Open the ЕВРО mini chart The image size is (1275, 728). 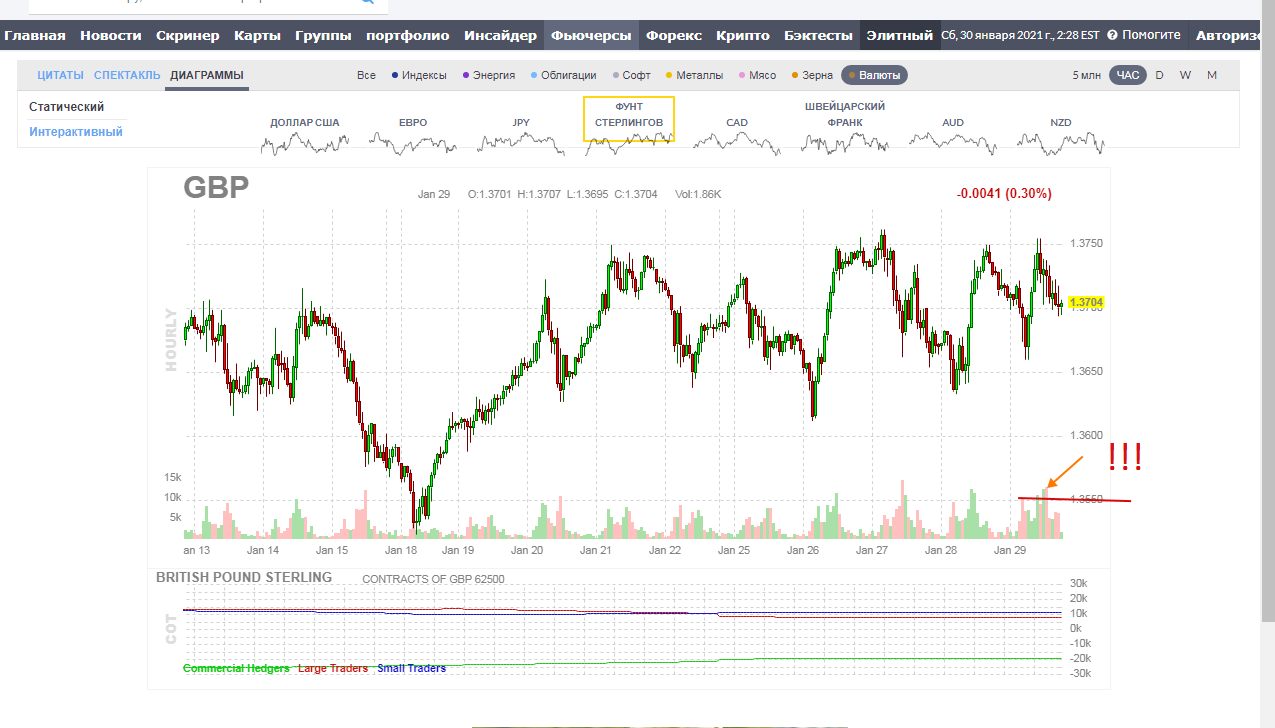pos(413,135)
